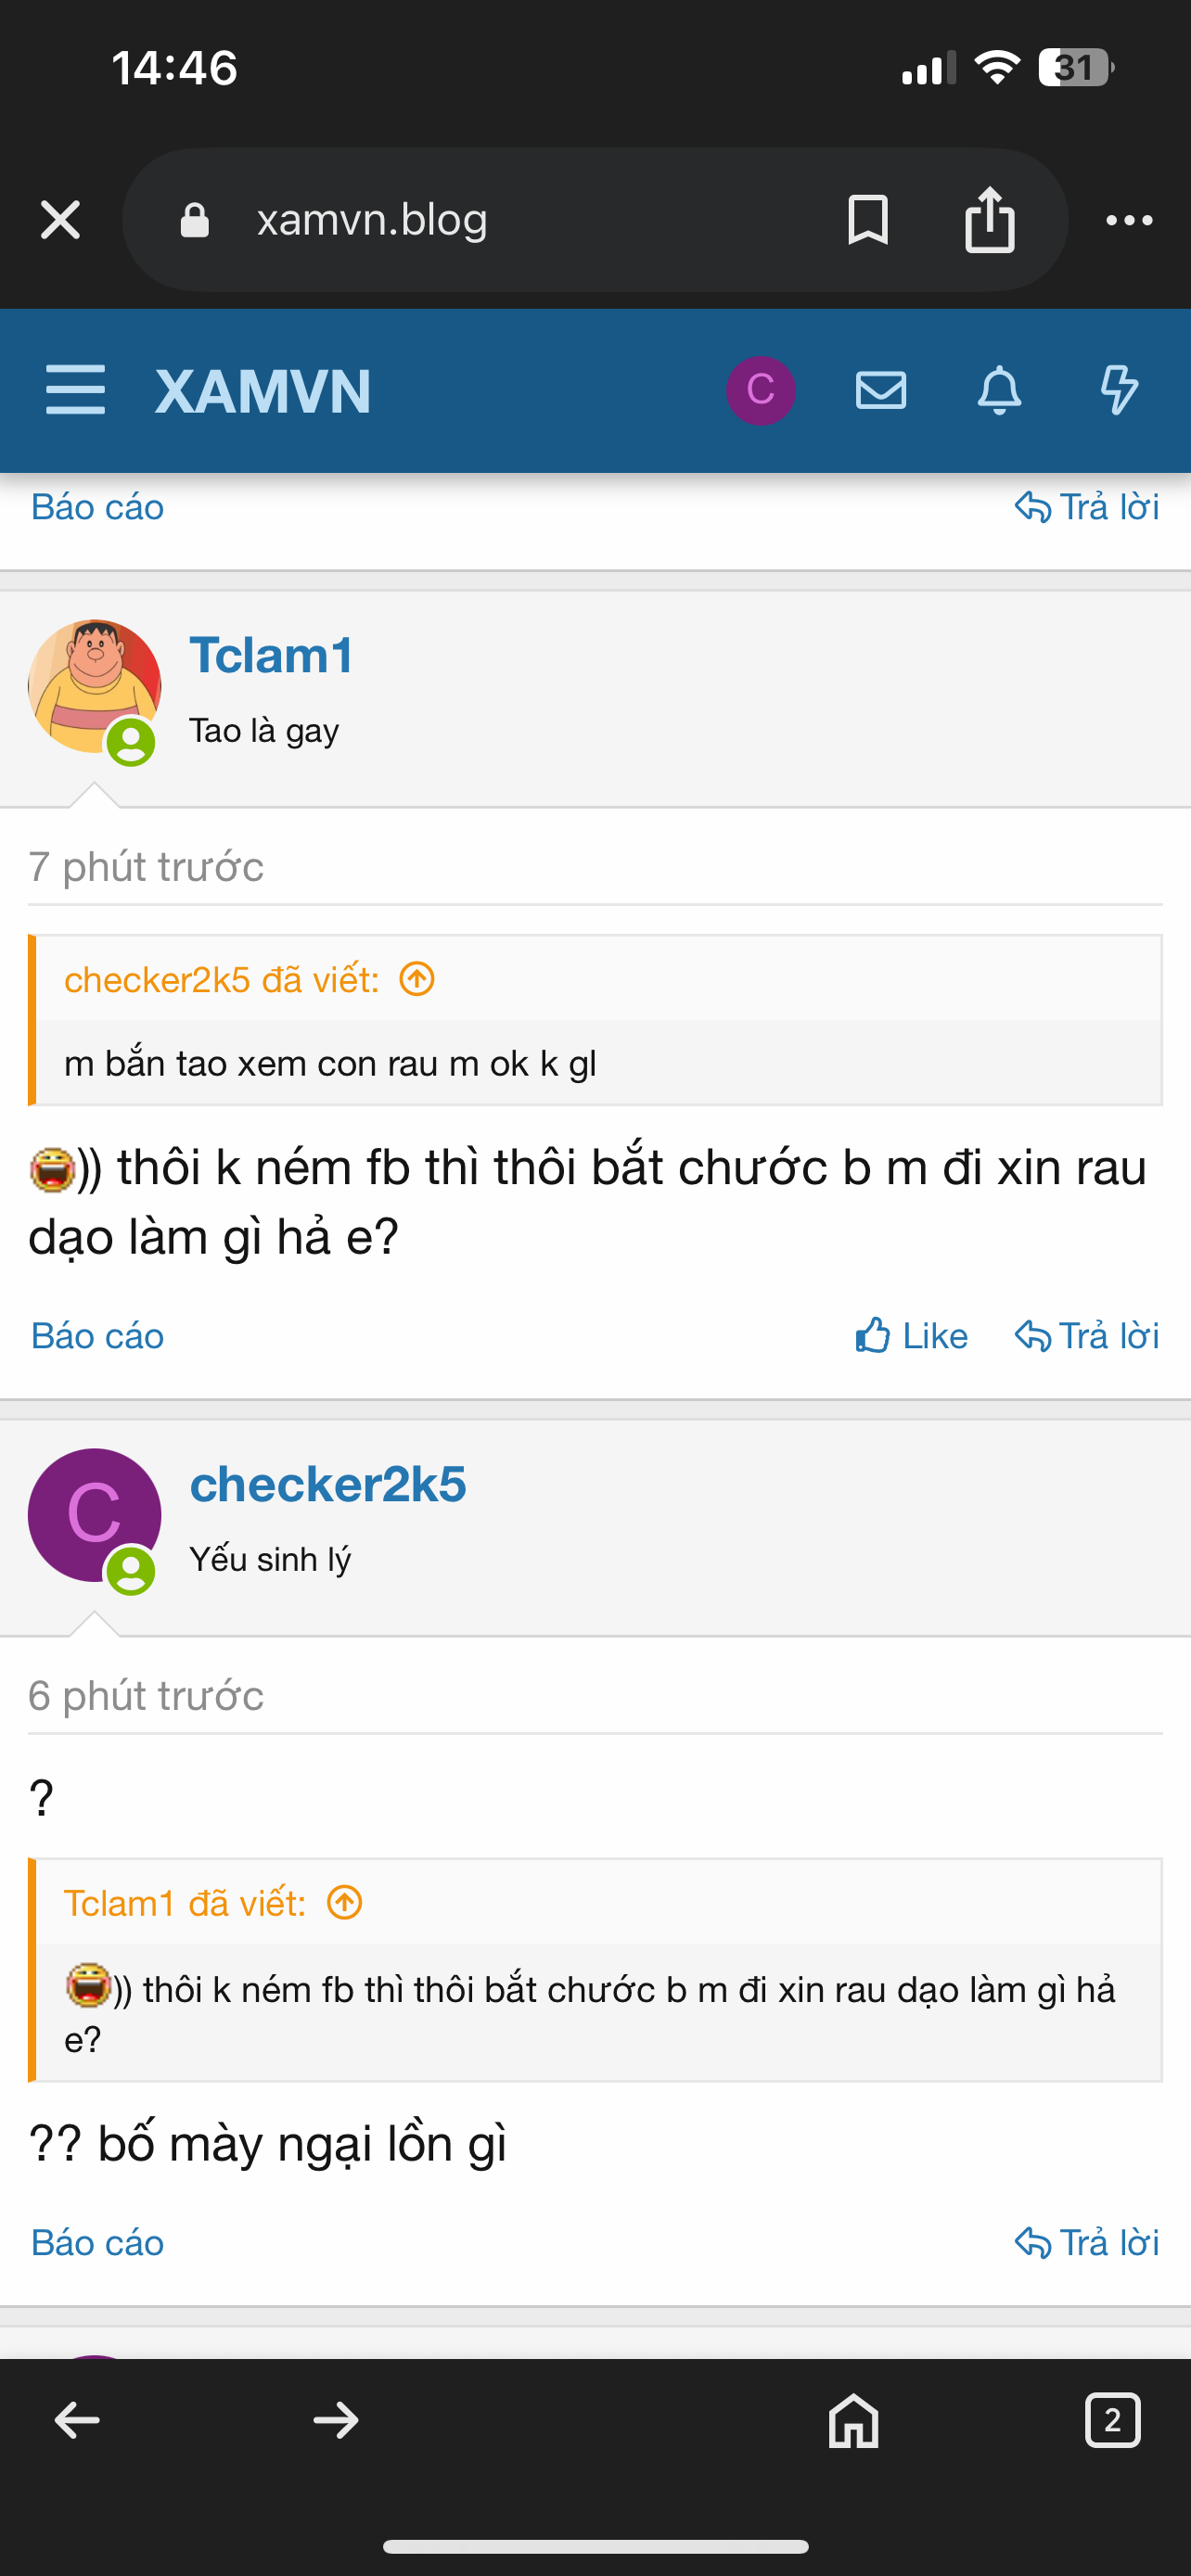The width and height of the screenshot is (1191, 2576).
Task: Jump to Tclam1's quoted original post
Action: pos(345,1902)
